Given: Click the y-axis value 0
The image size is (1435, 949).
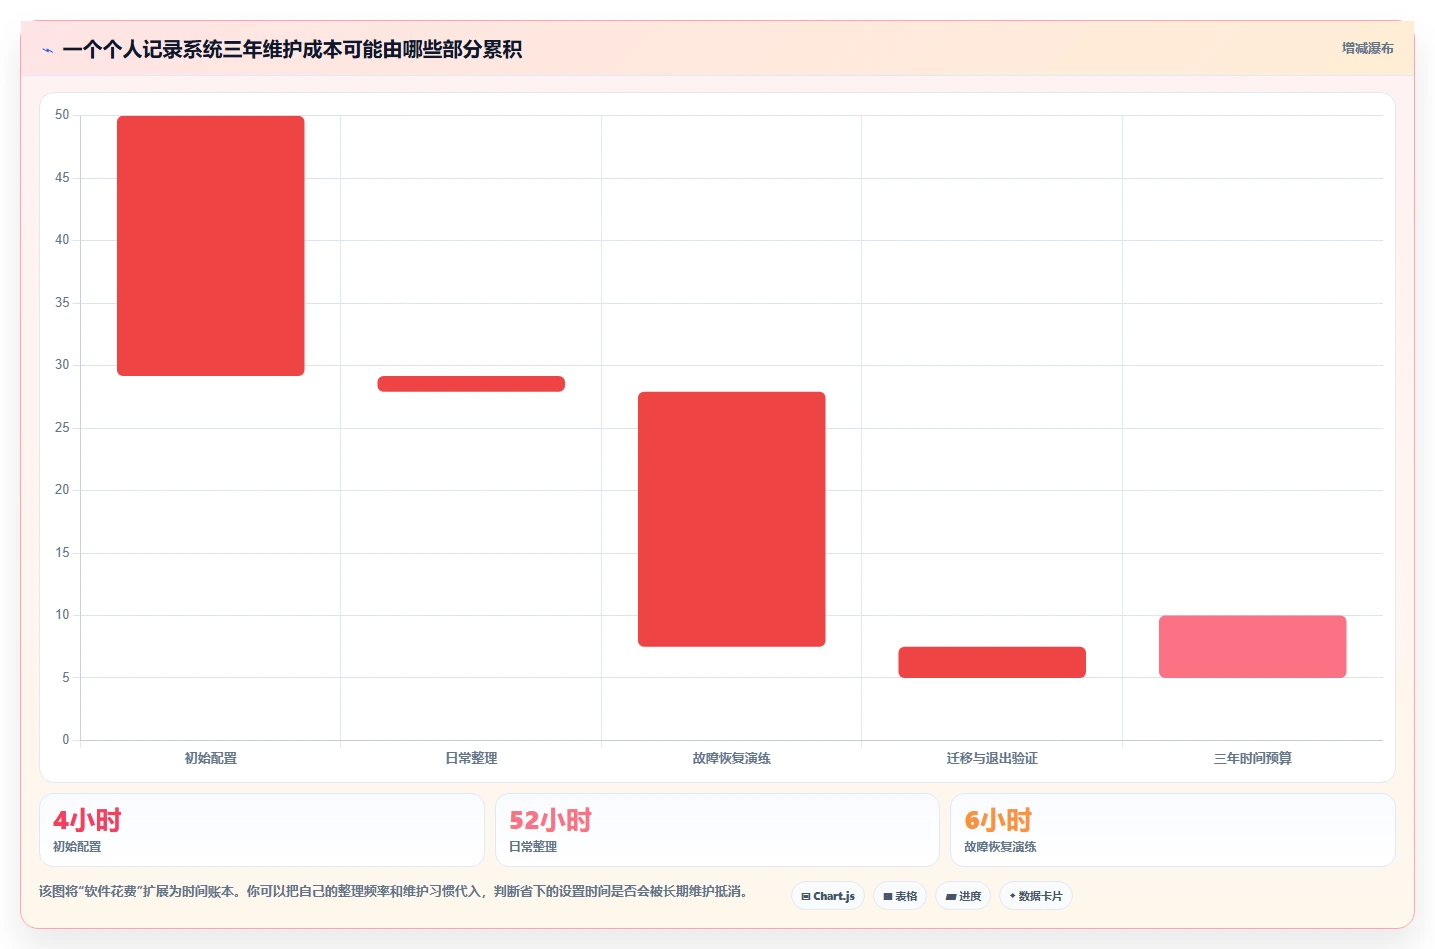Looking at the screenshot, I should click(66, 740).
